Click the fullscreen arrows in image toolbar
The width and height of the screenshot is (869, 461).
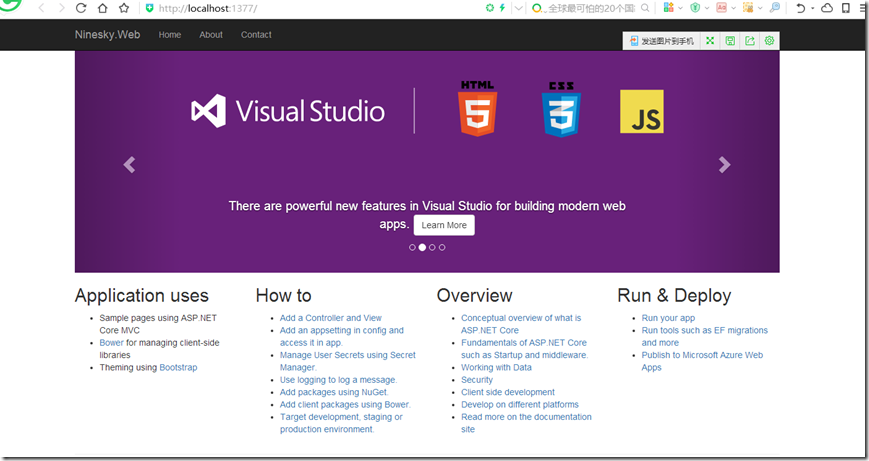point(710,40)
